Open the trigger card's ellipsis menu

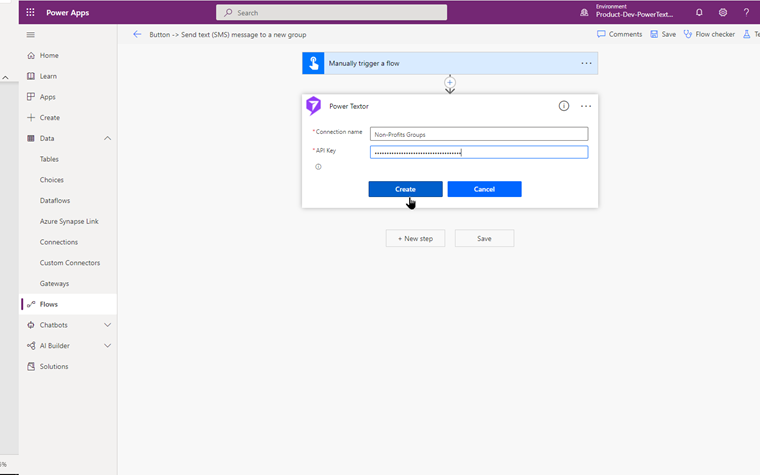[586, 63]
